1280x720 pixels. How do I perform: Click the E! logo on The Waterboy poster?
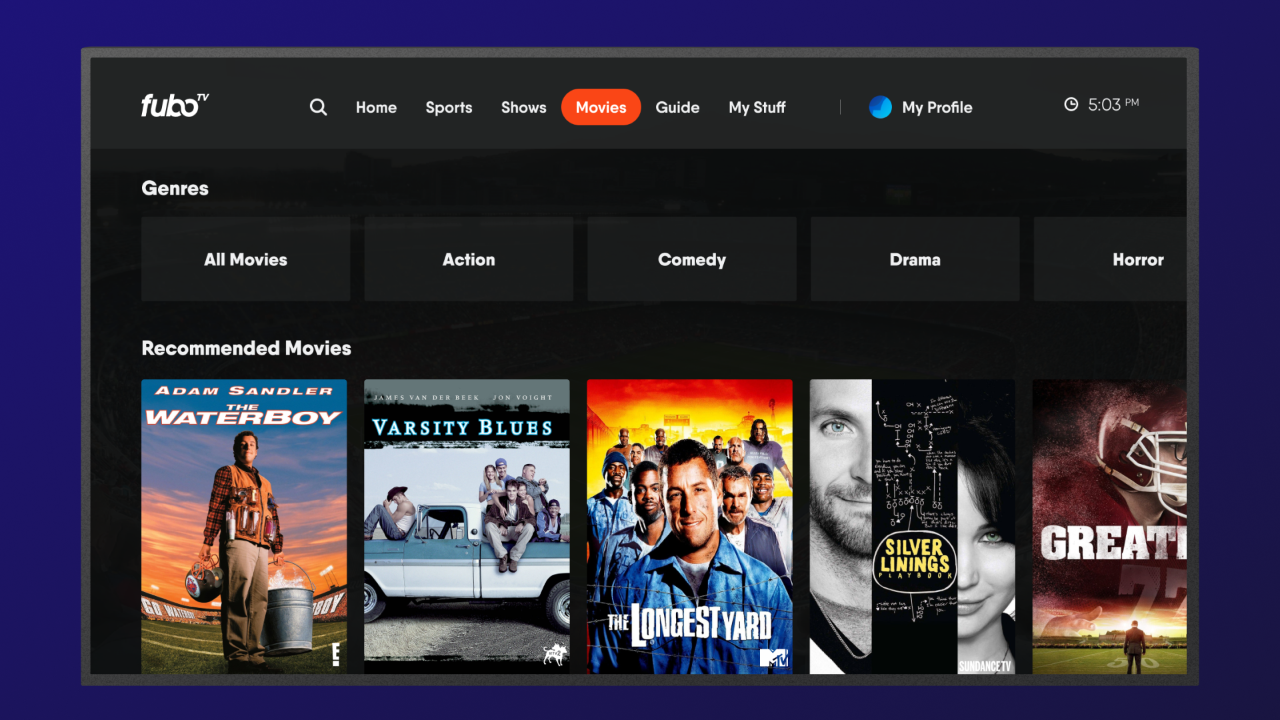337,655
